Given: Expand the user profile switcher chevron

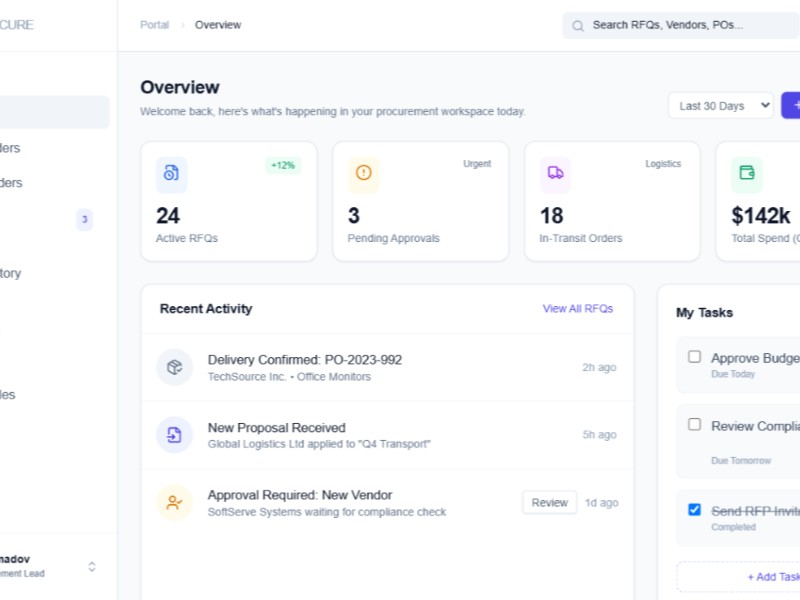Looking at the screenshot, I should (92, 566).
